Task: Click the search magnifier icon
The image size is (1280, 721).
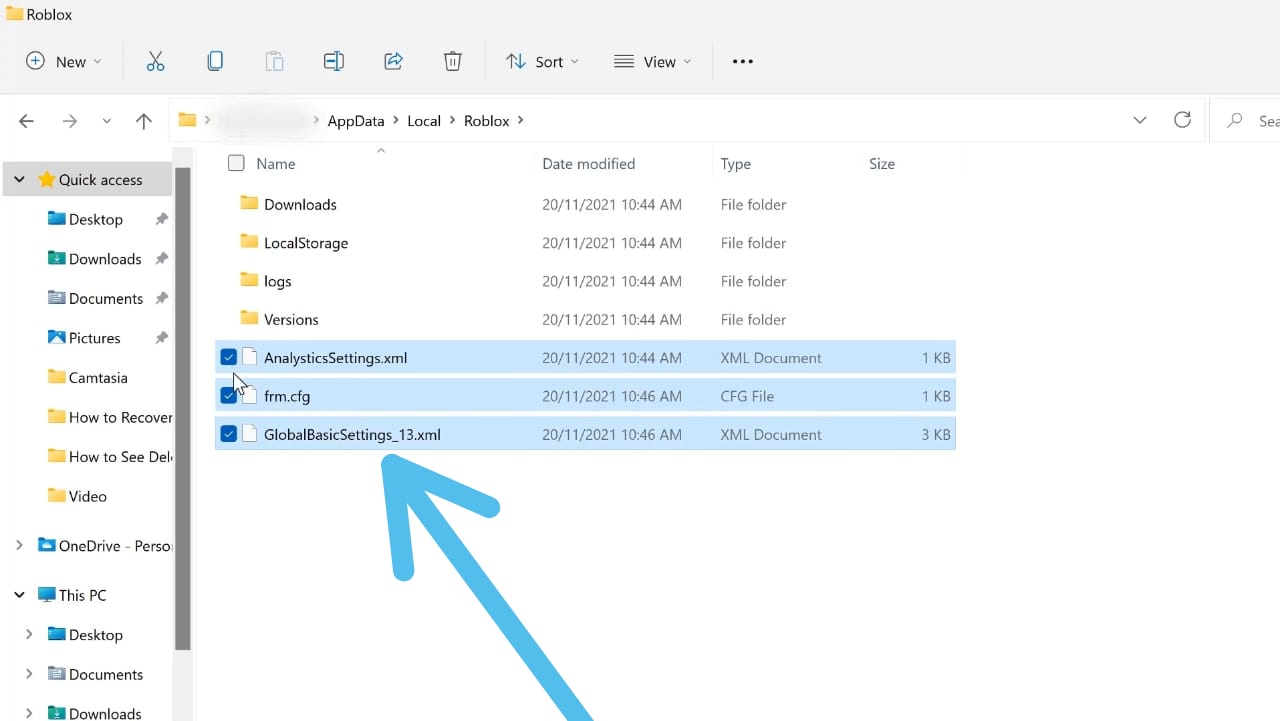Action: click(1235, 121)
